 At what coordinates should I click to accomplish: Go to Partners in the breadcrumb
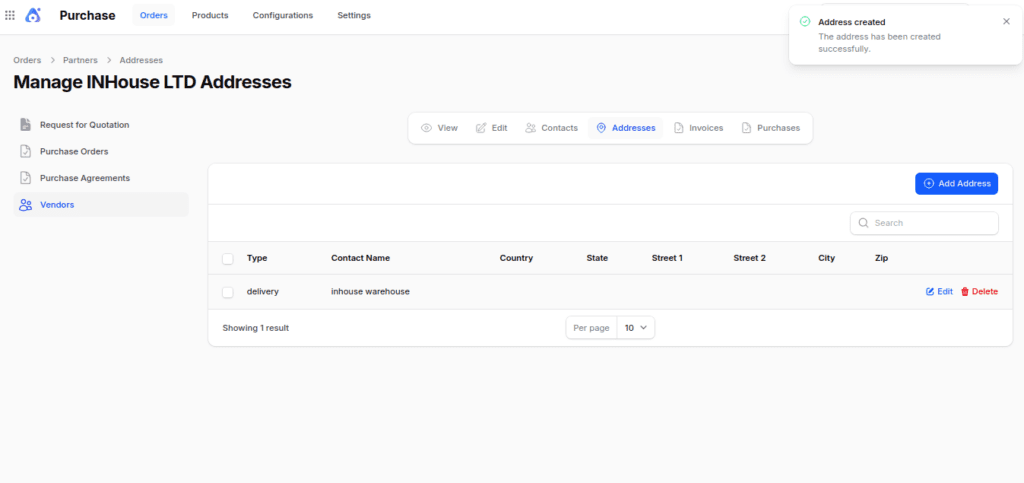(x=80, y=60)
